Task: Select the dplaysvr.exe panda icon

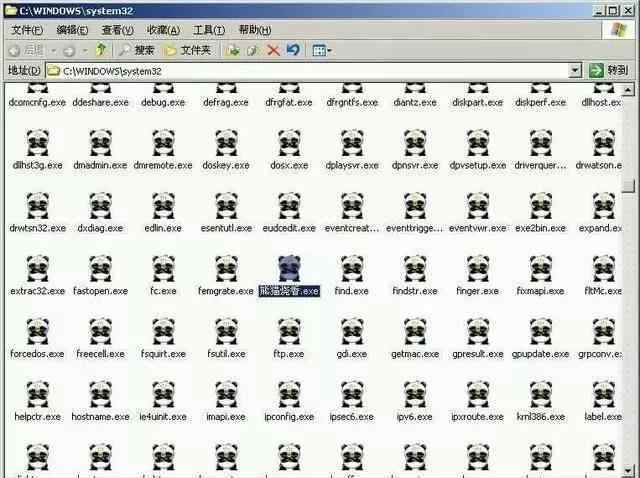Action: (x=352, y=143)
